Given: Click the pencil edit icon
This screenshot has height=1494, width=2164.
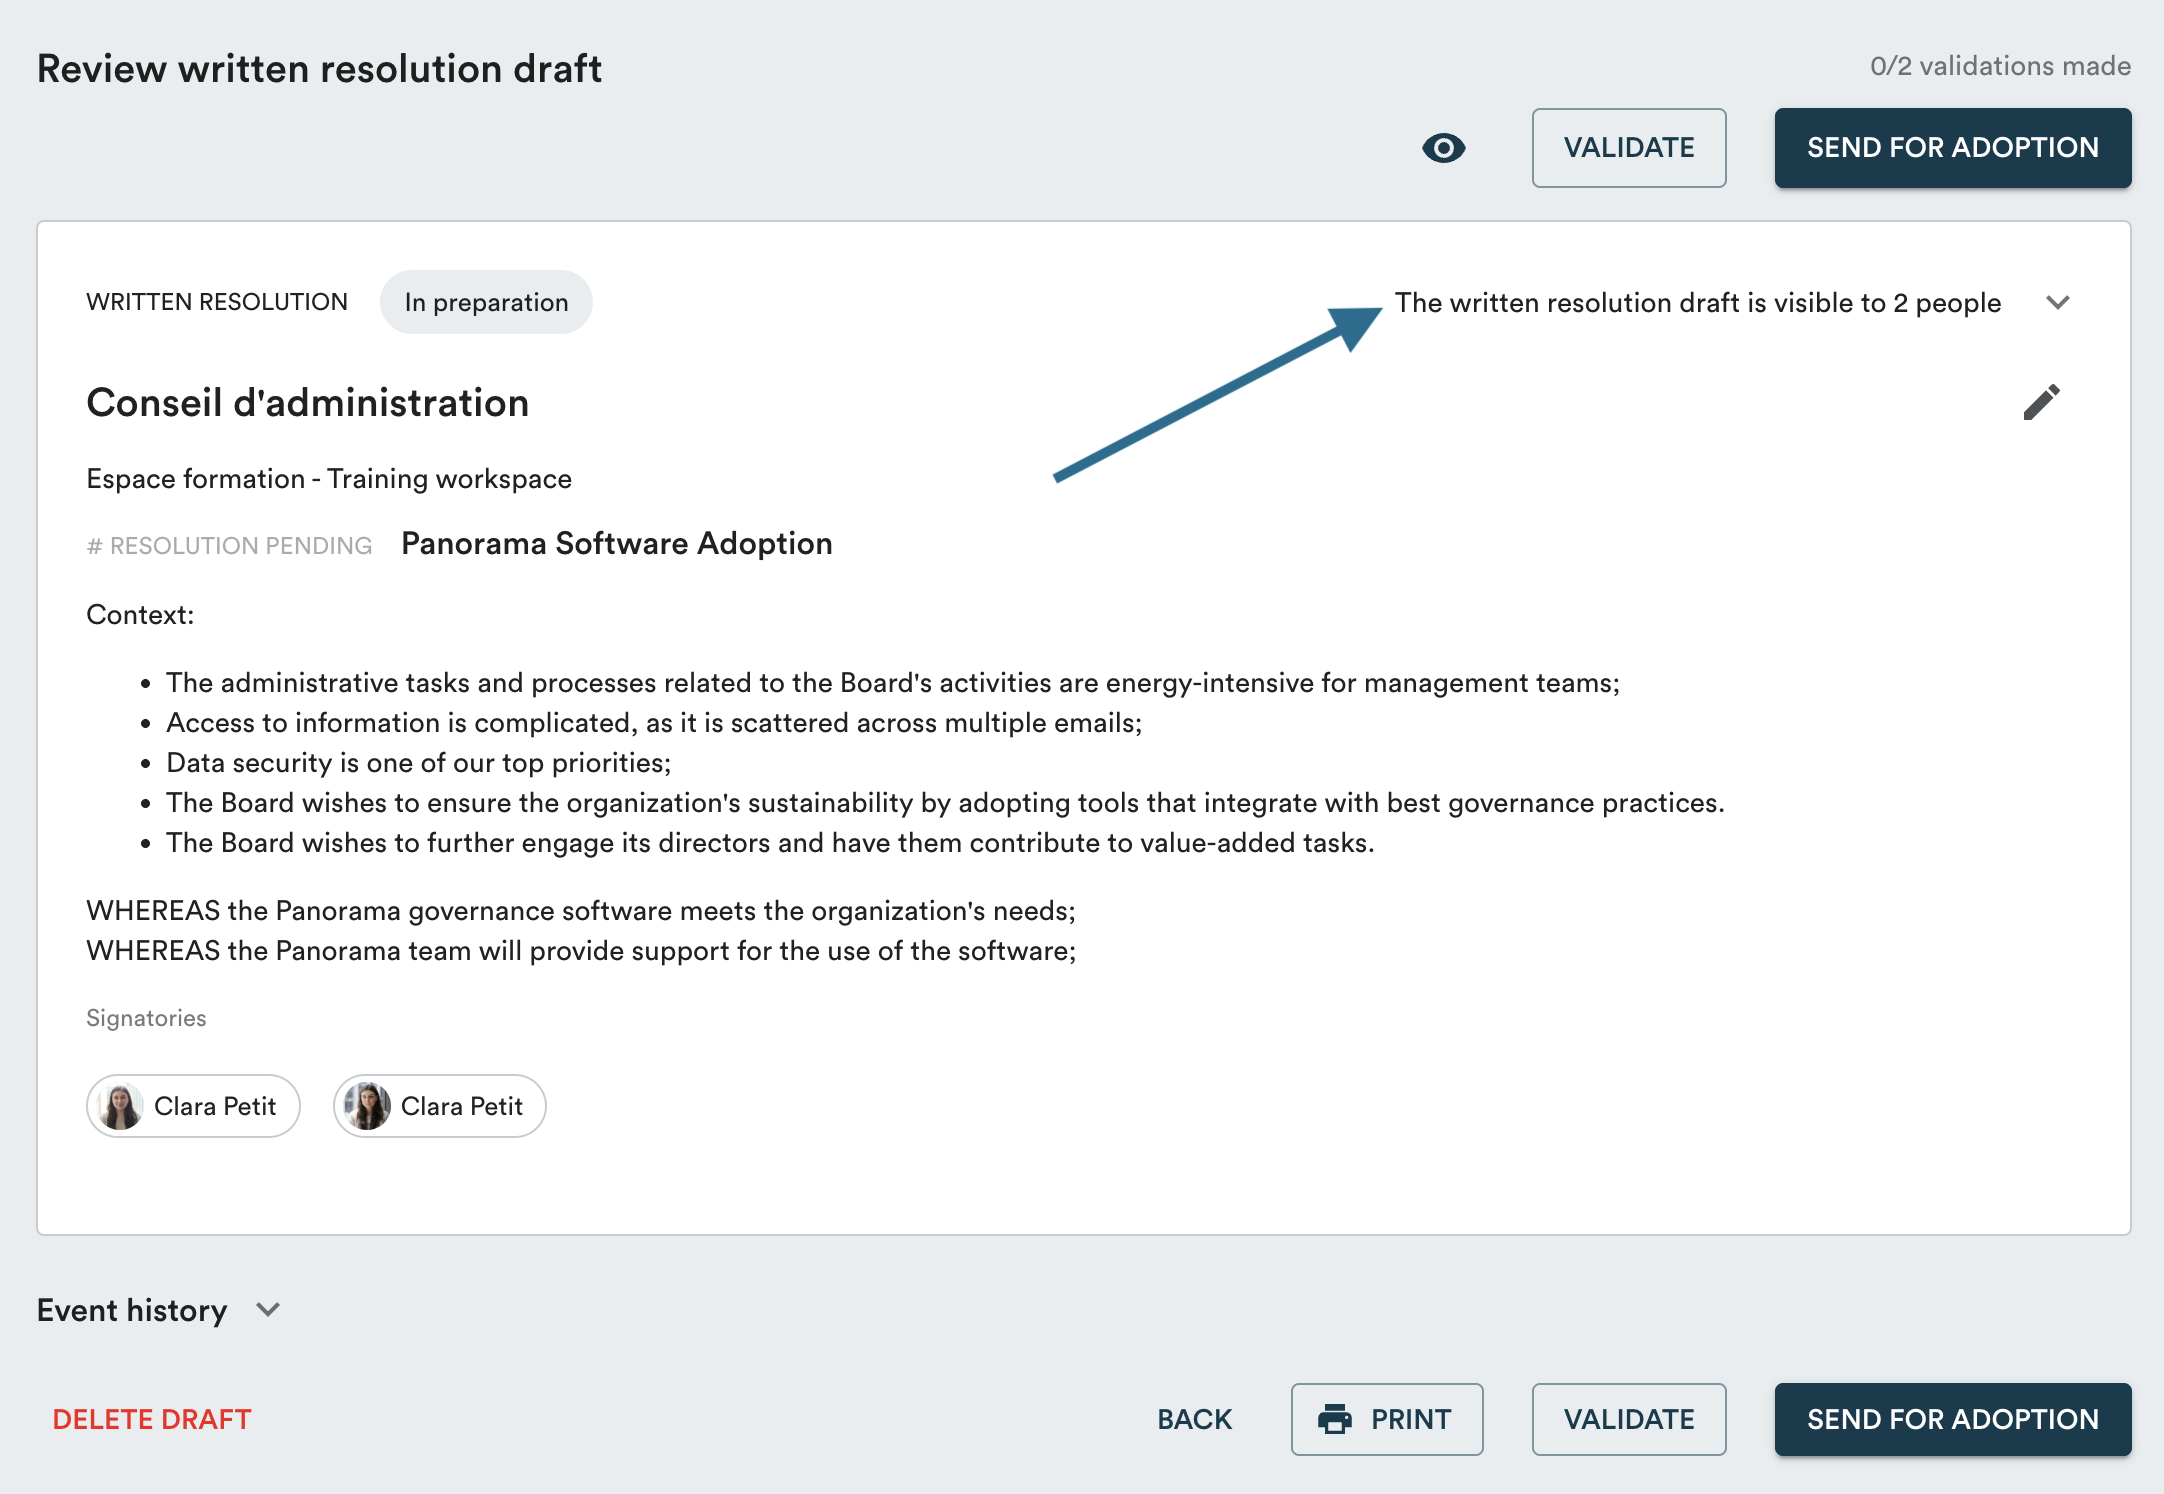Looking at the screenshot, I should pyautogui.click(x=2041, y=402).
